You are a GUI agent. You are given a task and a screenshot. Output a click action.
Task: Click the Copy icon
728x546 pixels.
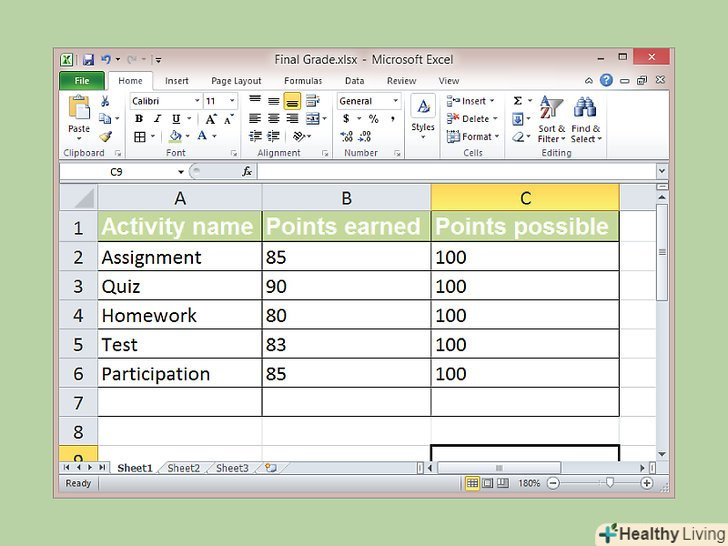click(x=105, y=119)
